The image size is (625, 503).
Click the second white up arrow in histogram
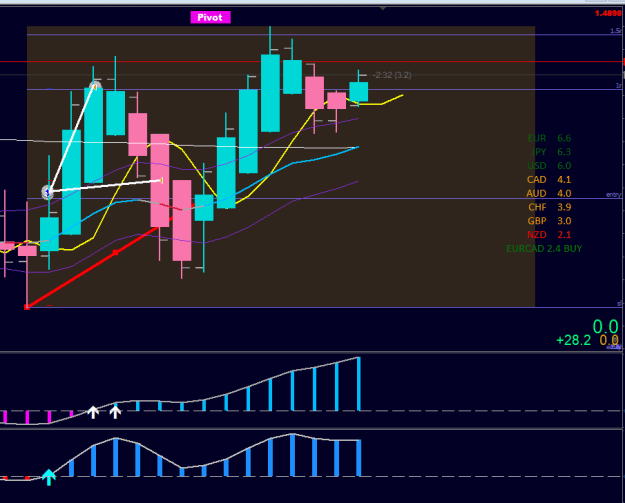point(115,413)
